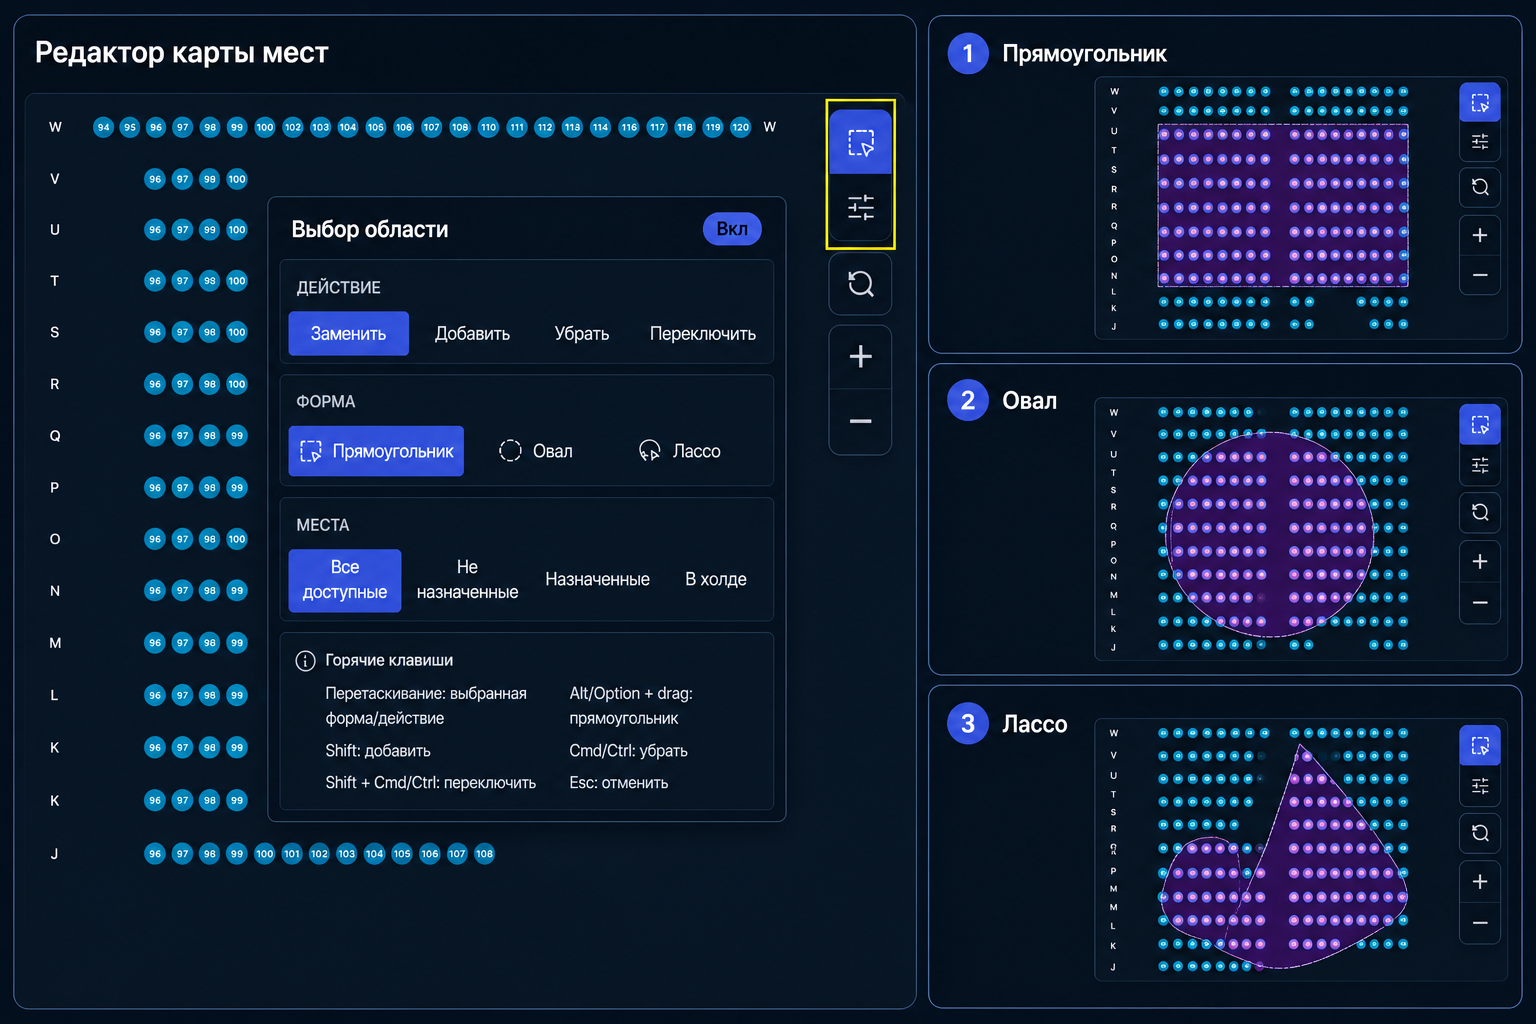Screen dimensions: 1536x1024
Task: Click the reset view icon in Лассо panel
Action: (1480, 833)
